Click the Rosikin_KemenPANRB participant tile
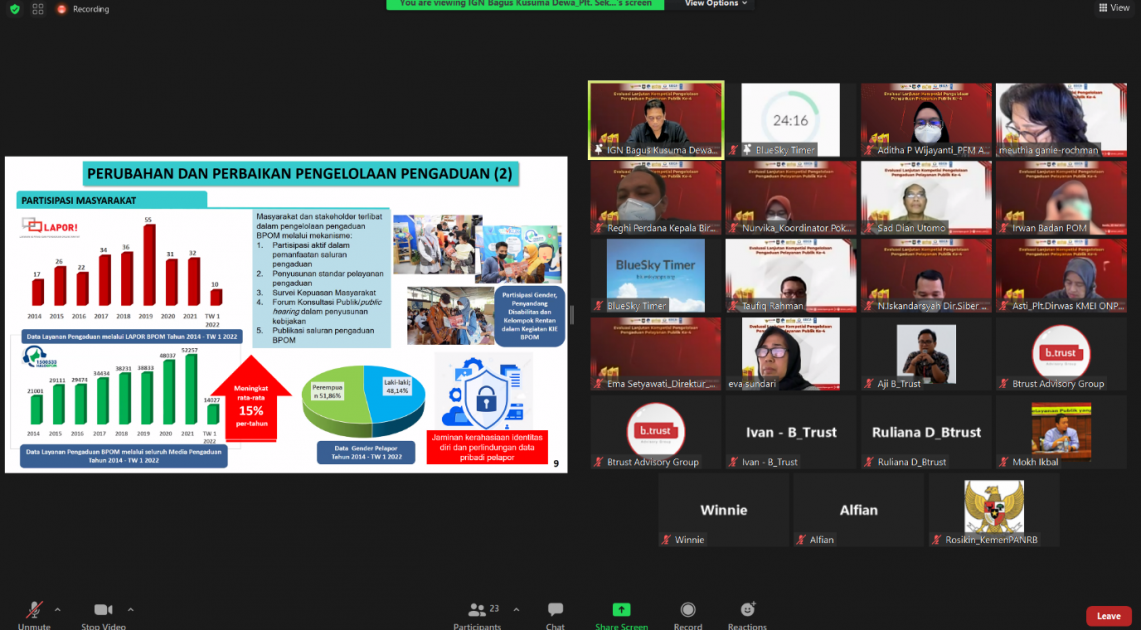1141x630 pixels. pos(993,510)
